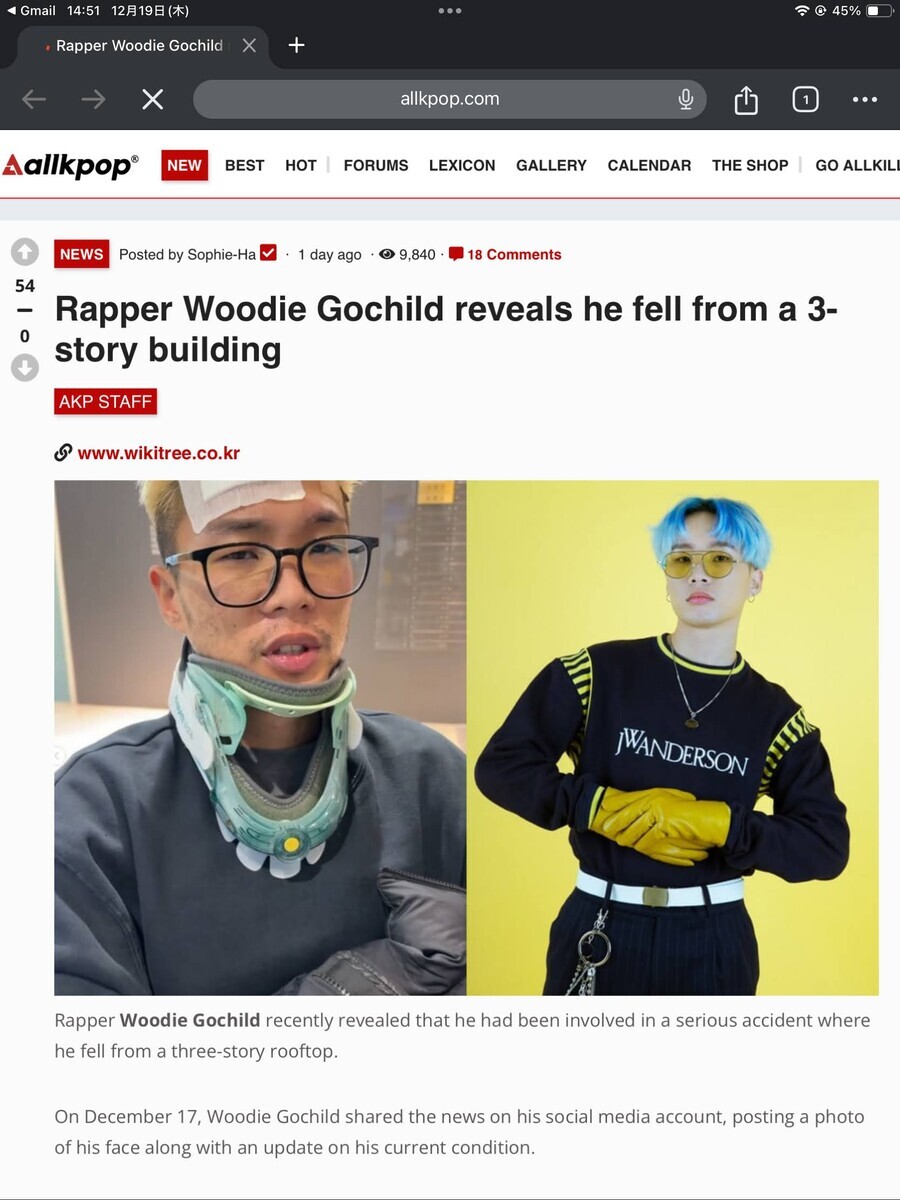The image size is (900, 1200).
Task: Open the tab switcher showing 1 tab
Action: tap(805, 99)
